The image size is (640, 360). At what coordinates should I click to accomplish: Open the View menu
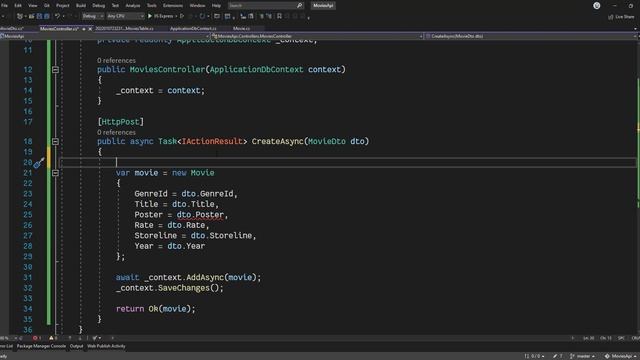[x=33, y=6]
